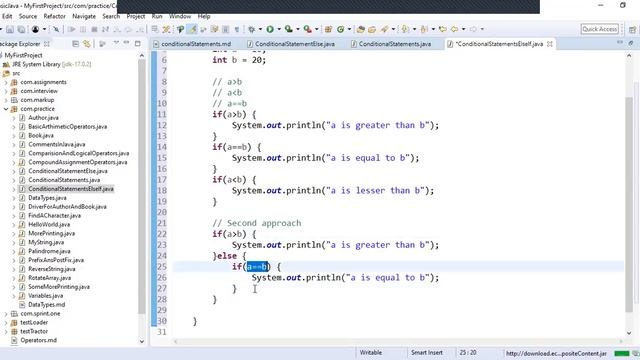Click the Previous Annotation icon

[424, 29]
